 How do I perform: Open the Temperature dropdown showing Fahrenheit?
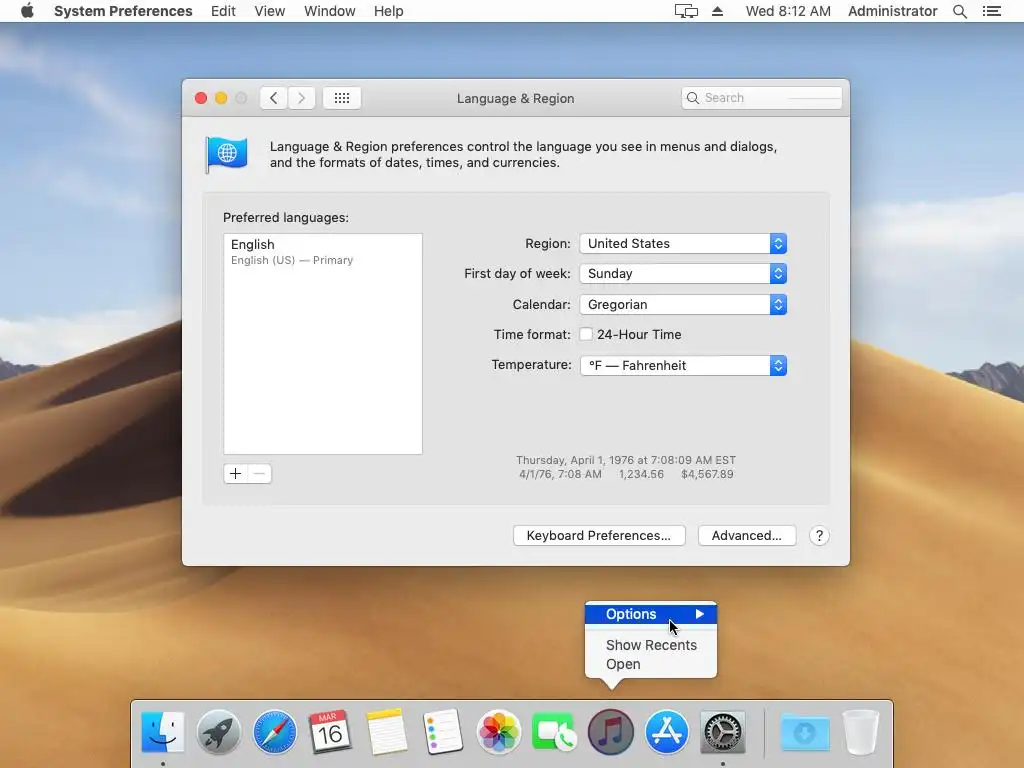click(x=683, y=366)
